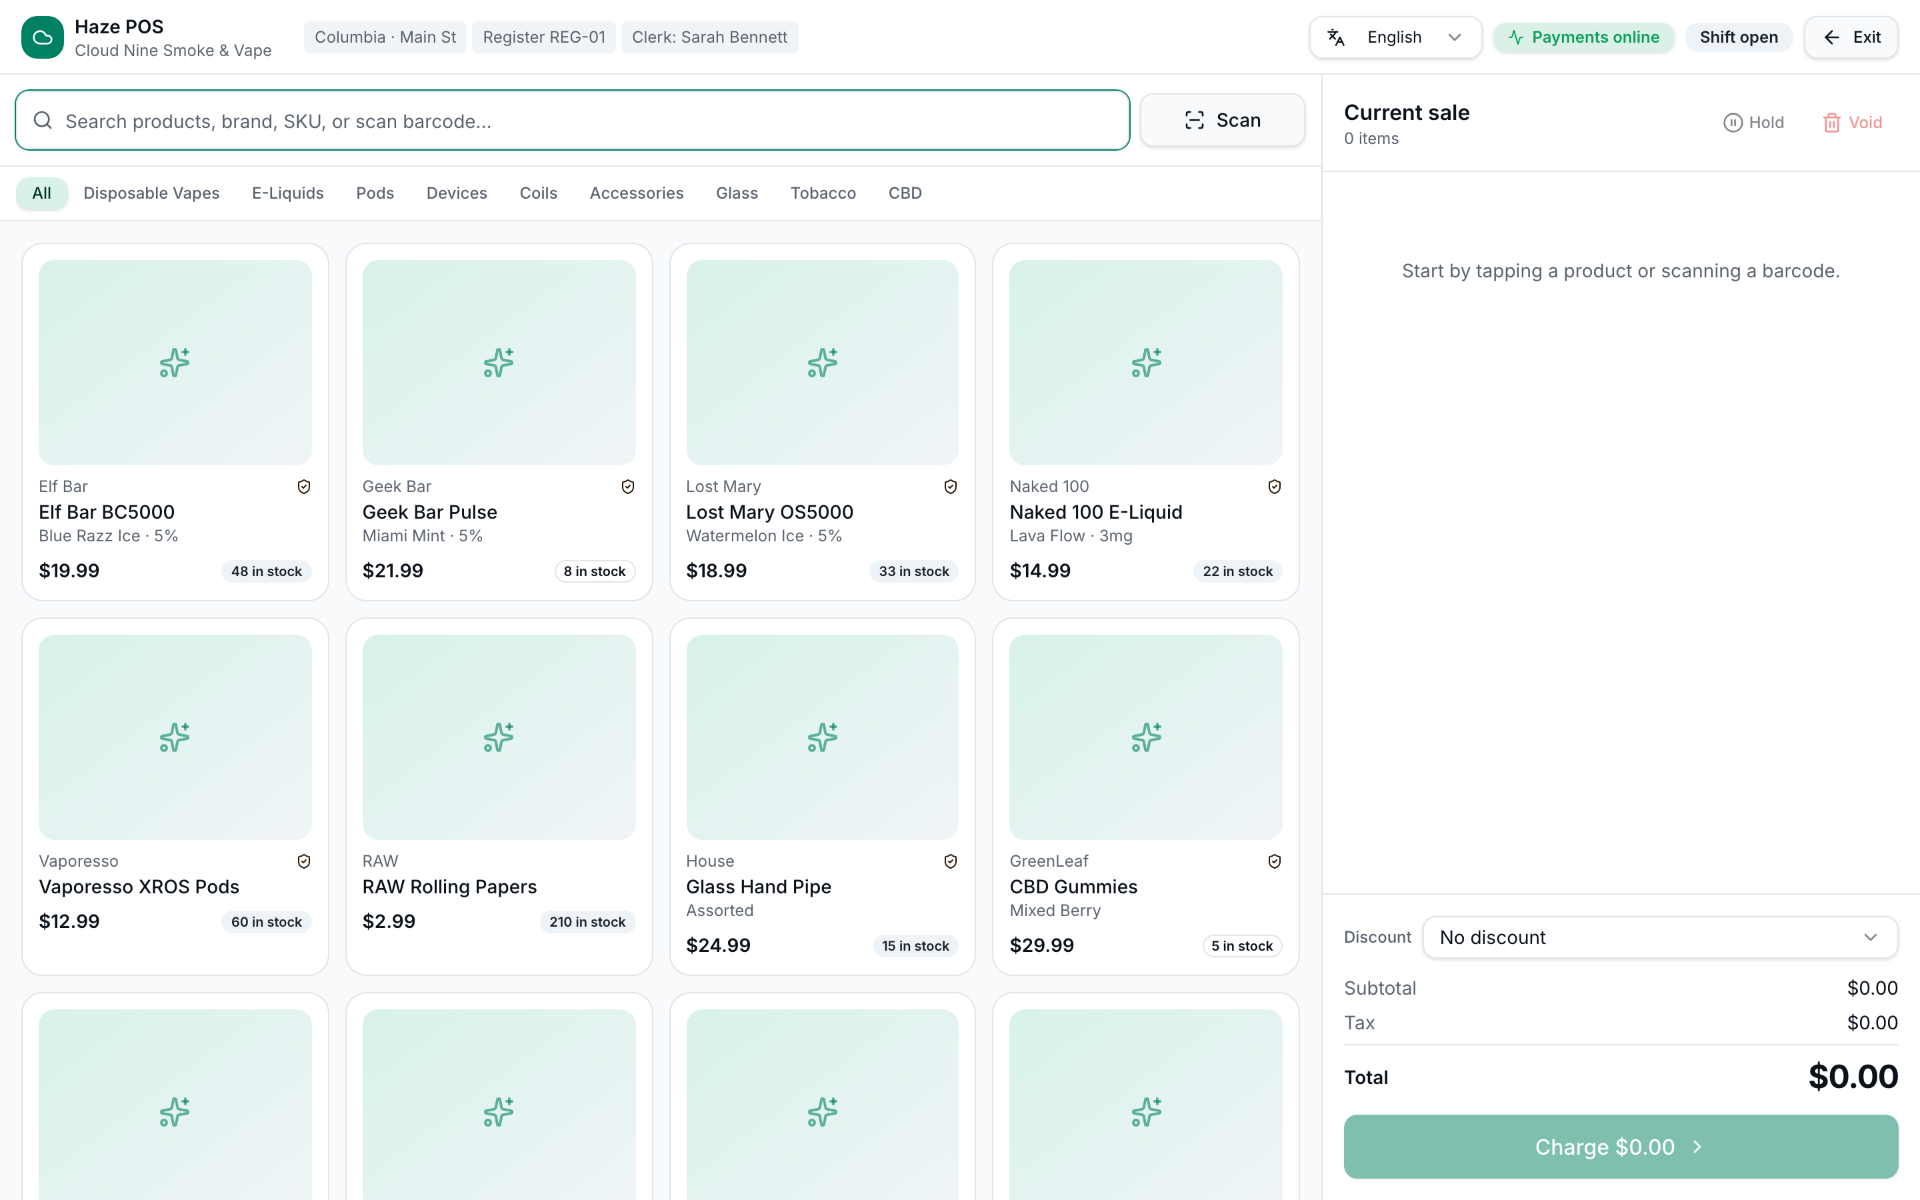Click the discount dropdown chevron arrow
1920x1200 pixels.
(1870, 937)
